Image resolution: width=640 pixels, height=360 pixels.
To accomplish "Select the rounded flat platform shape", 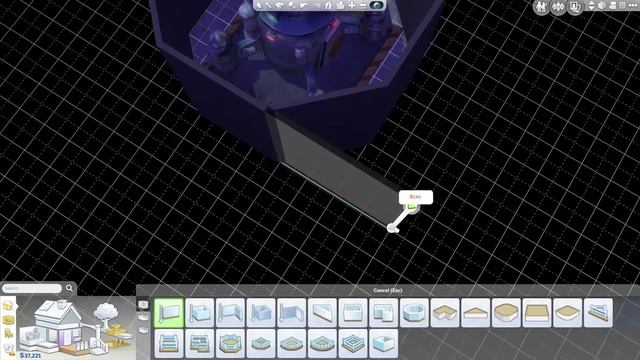I will point(567,313).
